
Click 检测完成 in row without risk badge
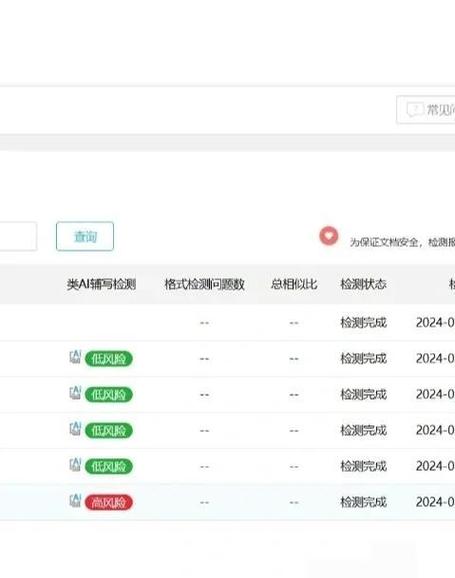coord(363,323)
